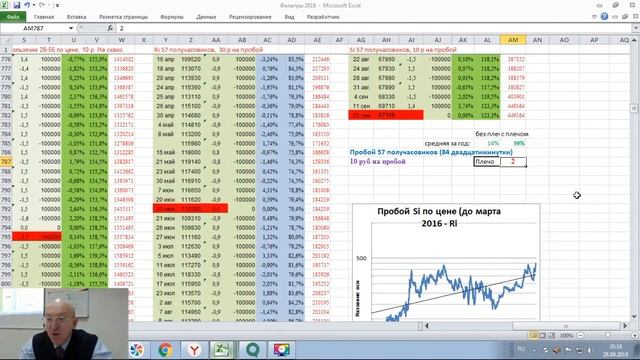The image size is (640, 360).
Task: Click the horizontal scrollbar right arrow
Action: (625, 326)
